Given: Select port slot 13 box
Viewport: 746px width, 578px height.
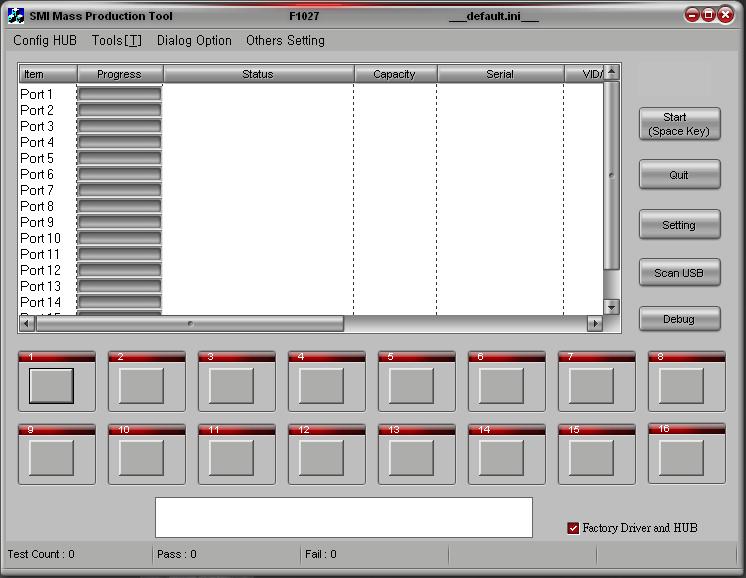Looking at the screenshot, I should tap(411, 458).
